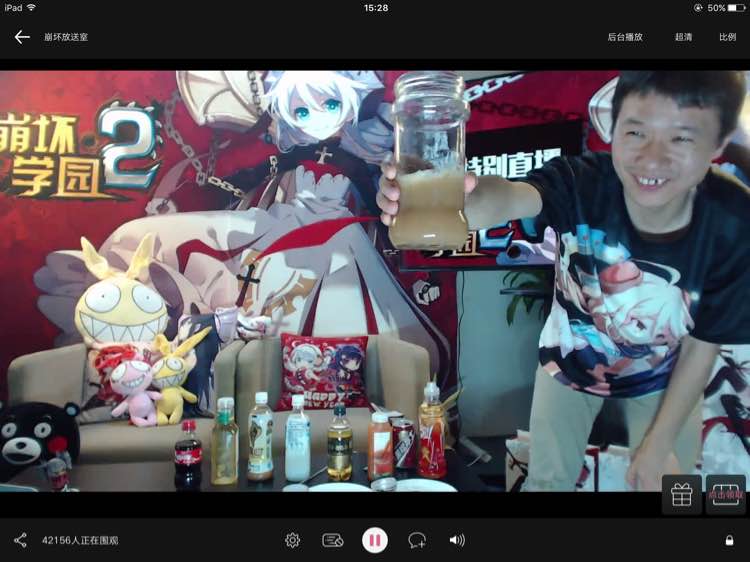This screenshot has height=562, width=750.
Task: Open the 超清 quality selector
Action: [x=683, y=37]
